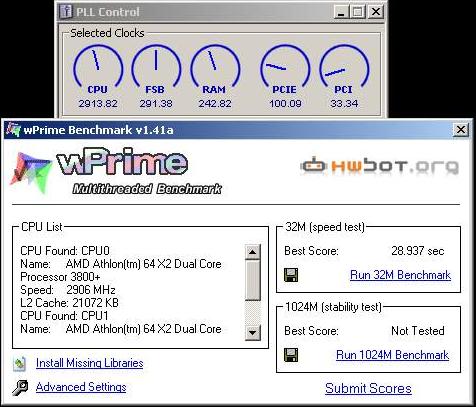Image resolution: width=476 pixels, height=407 pixels.
Task: Close the wPrime Benchmark window
Action: point(461,129)
